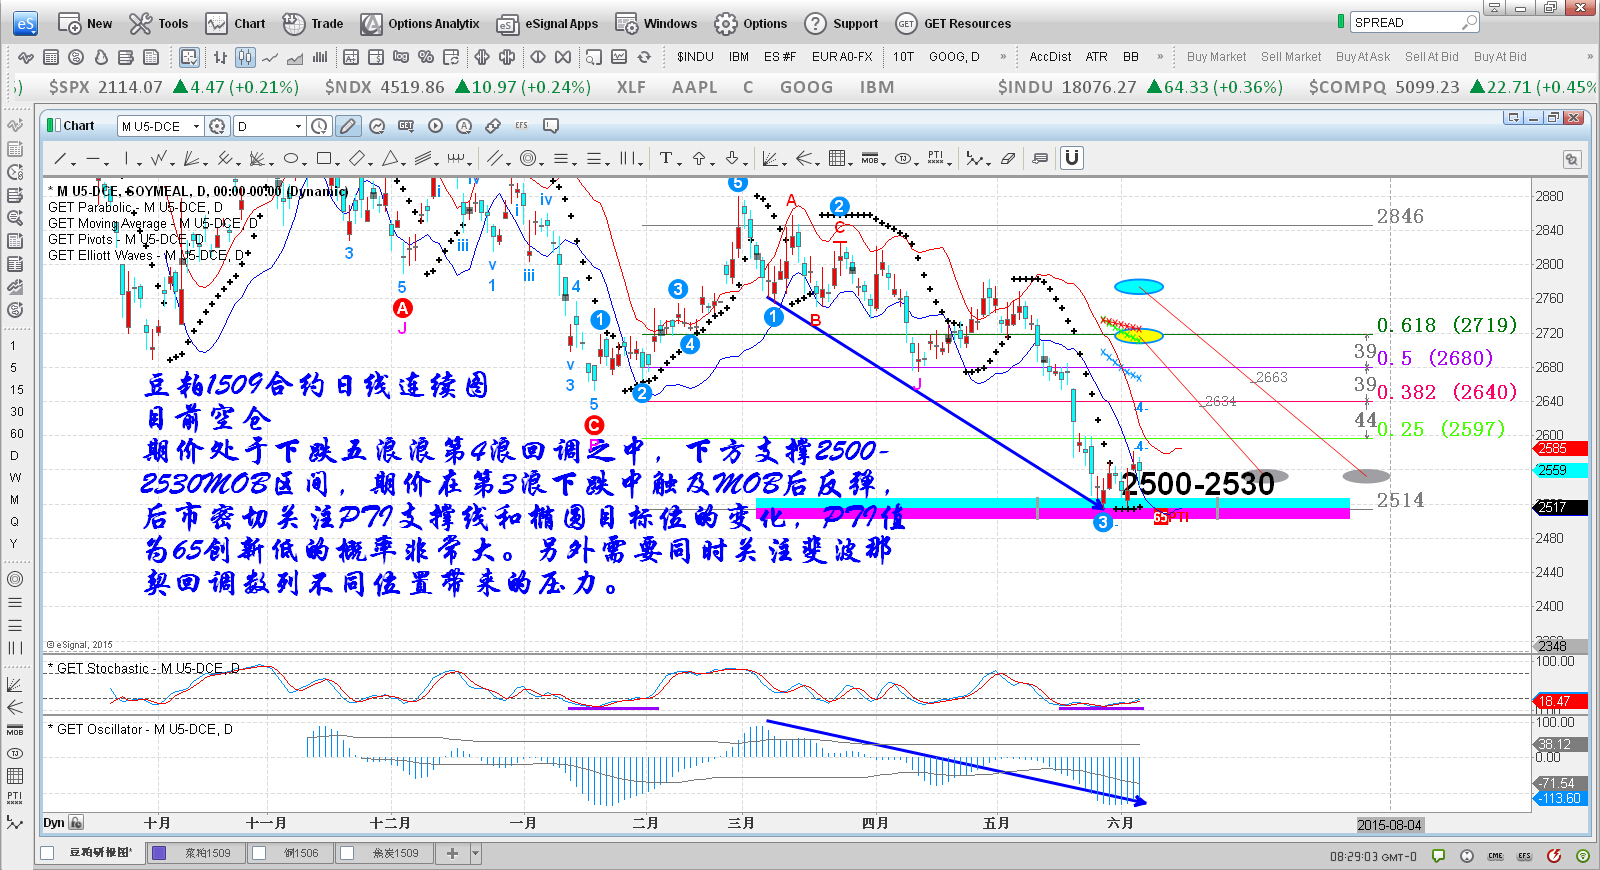Open the chart symbol settings gear

point(218,126)
